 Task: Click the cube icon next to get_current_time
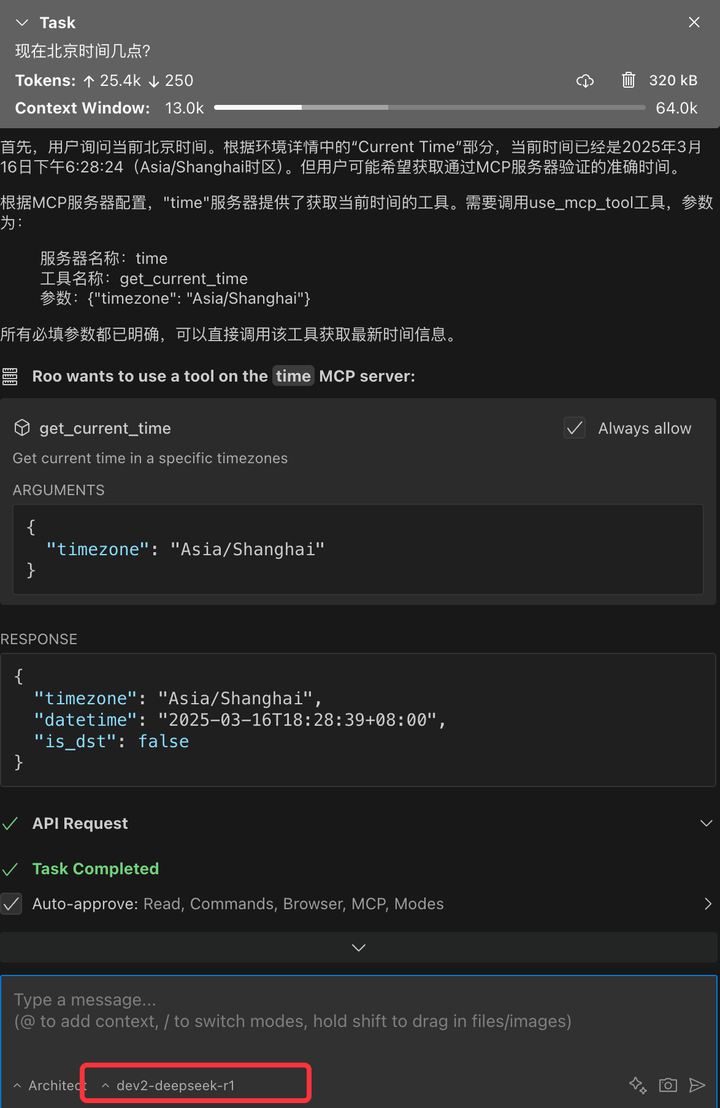point(22,427)
